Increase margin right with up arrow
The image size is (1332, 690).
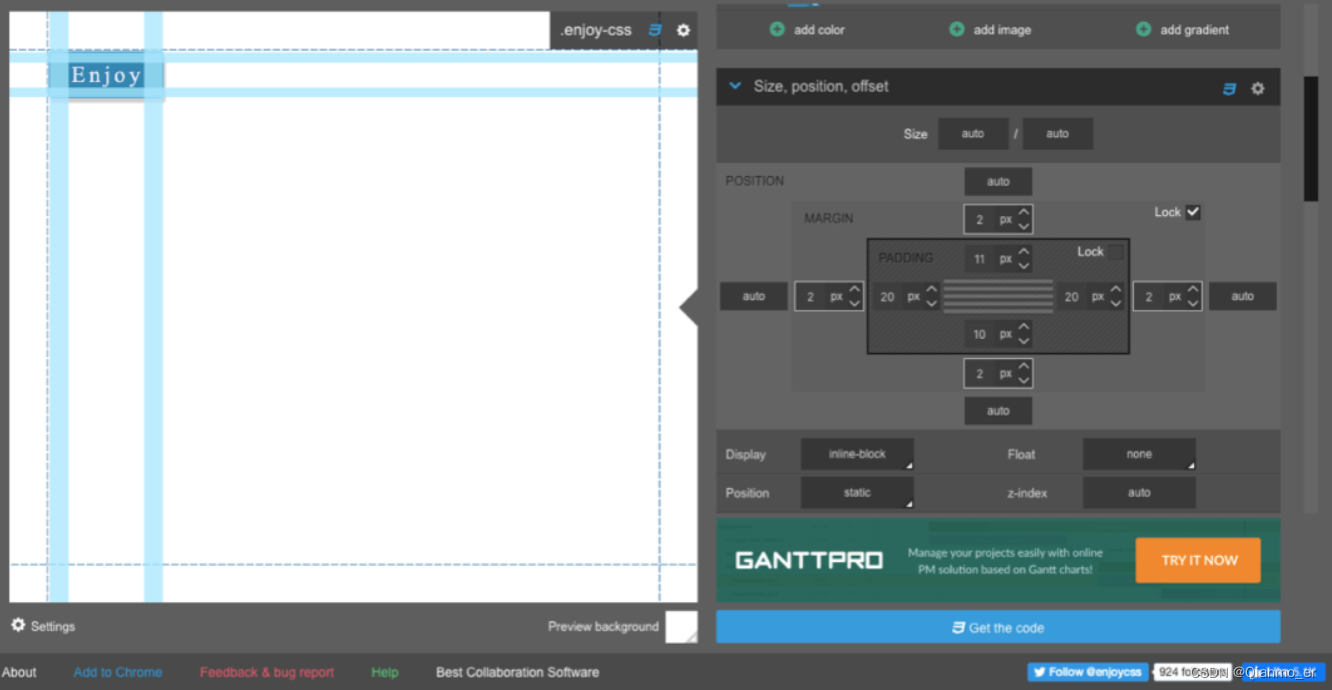pyautogui.click(x=1193, y=290)
